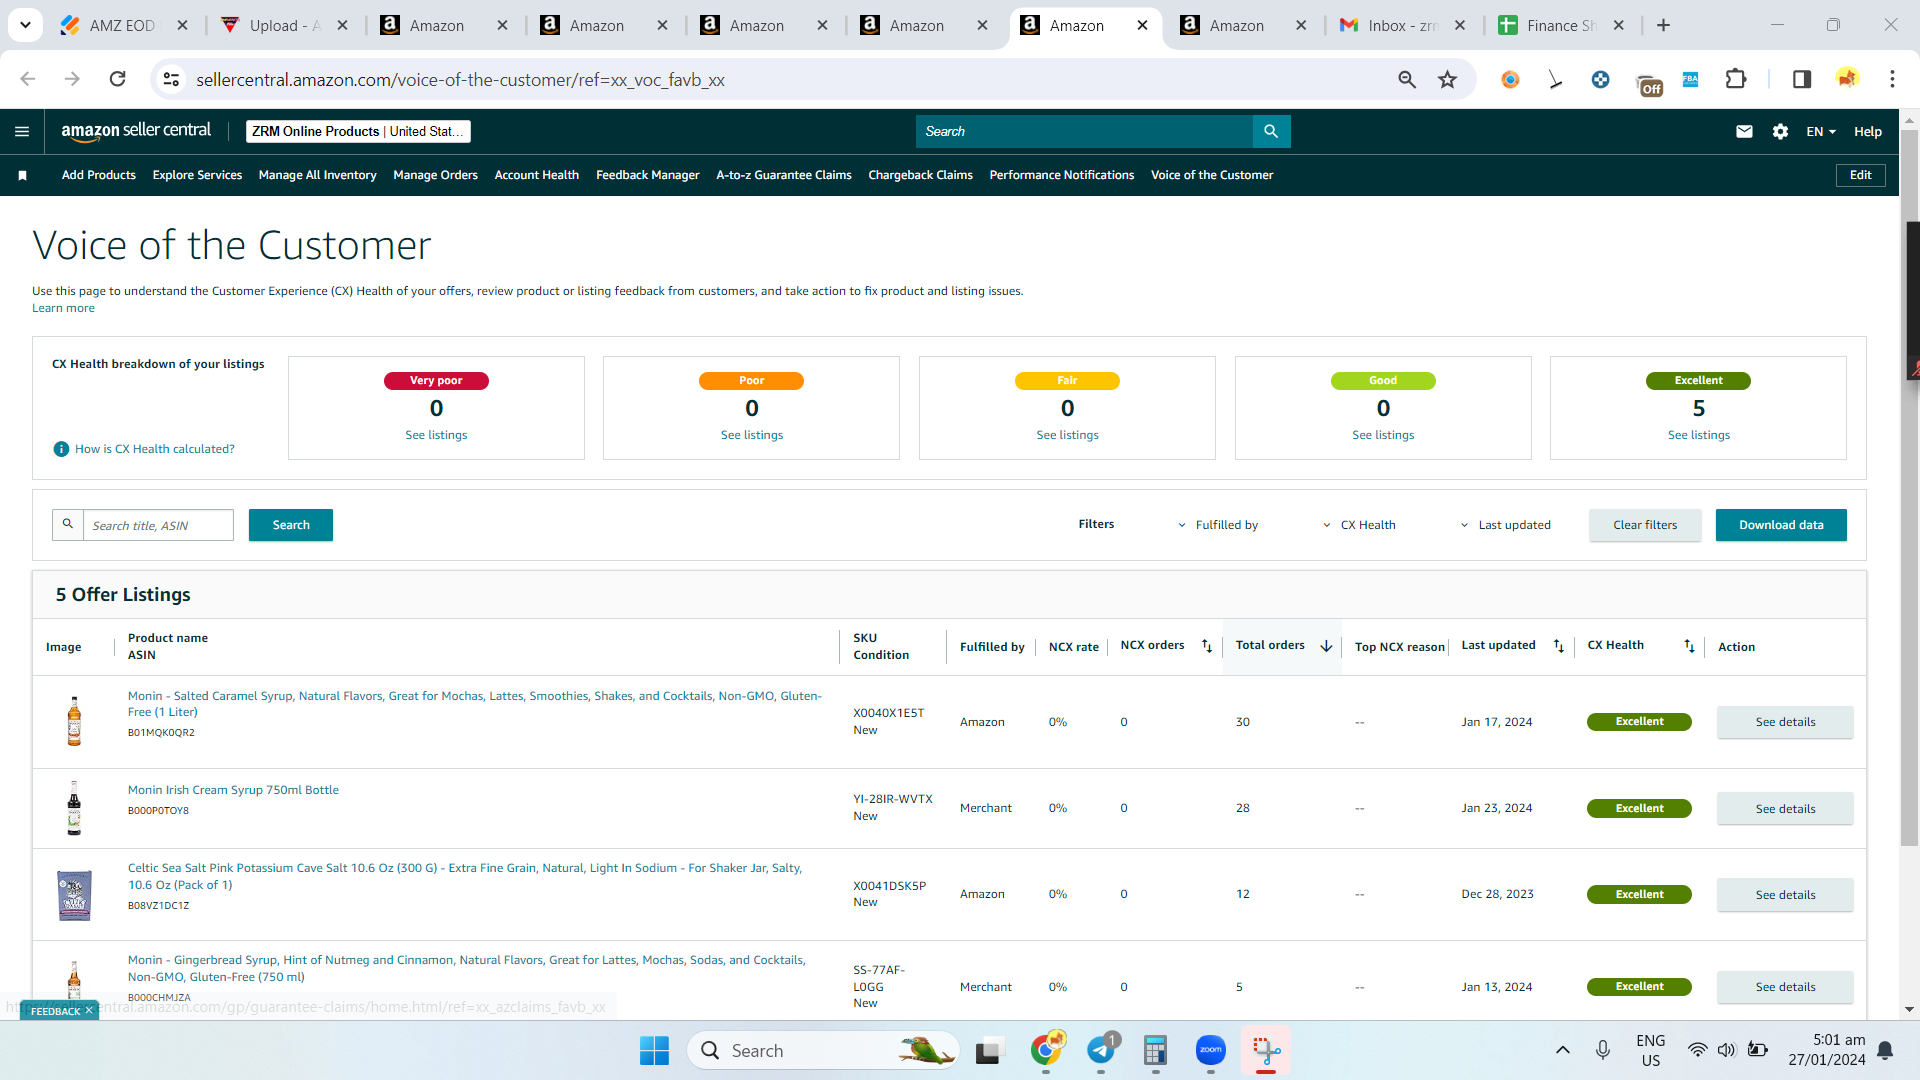Click Clear filters button
This screenshot has width=1920, height=1080.
(x=1645, y=525)
